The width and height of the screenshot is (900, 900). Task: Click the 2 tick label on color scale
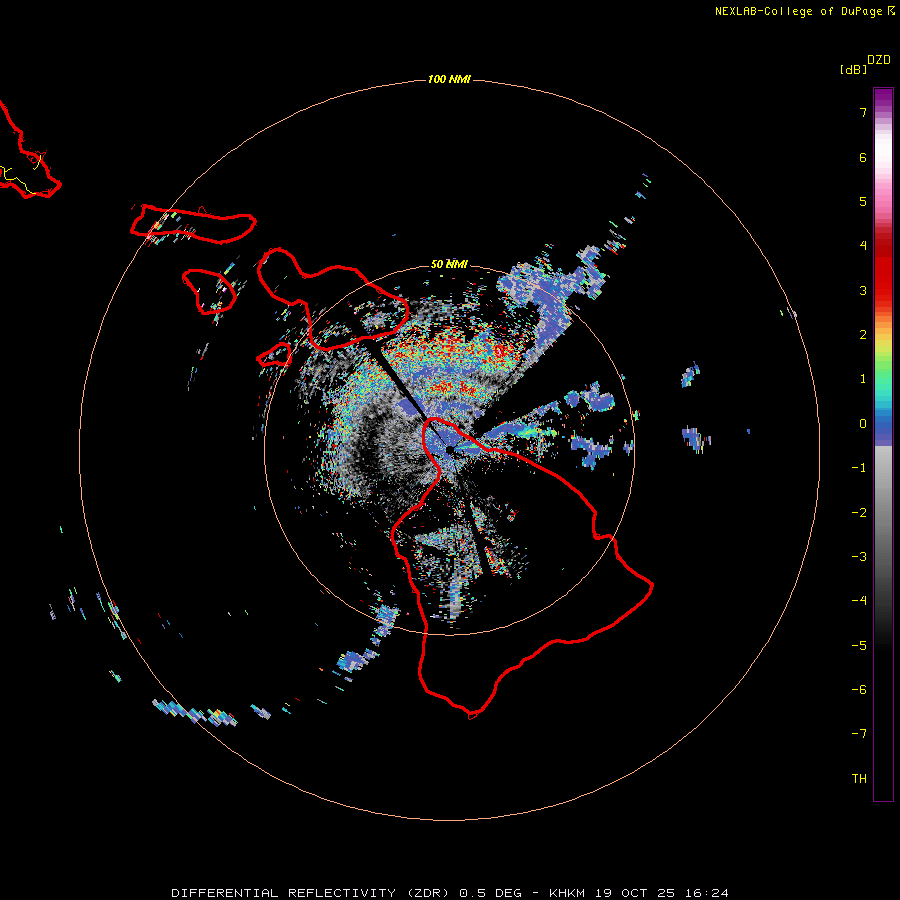(863, 335)
